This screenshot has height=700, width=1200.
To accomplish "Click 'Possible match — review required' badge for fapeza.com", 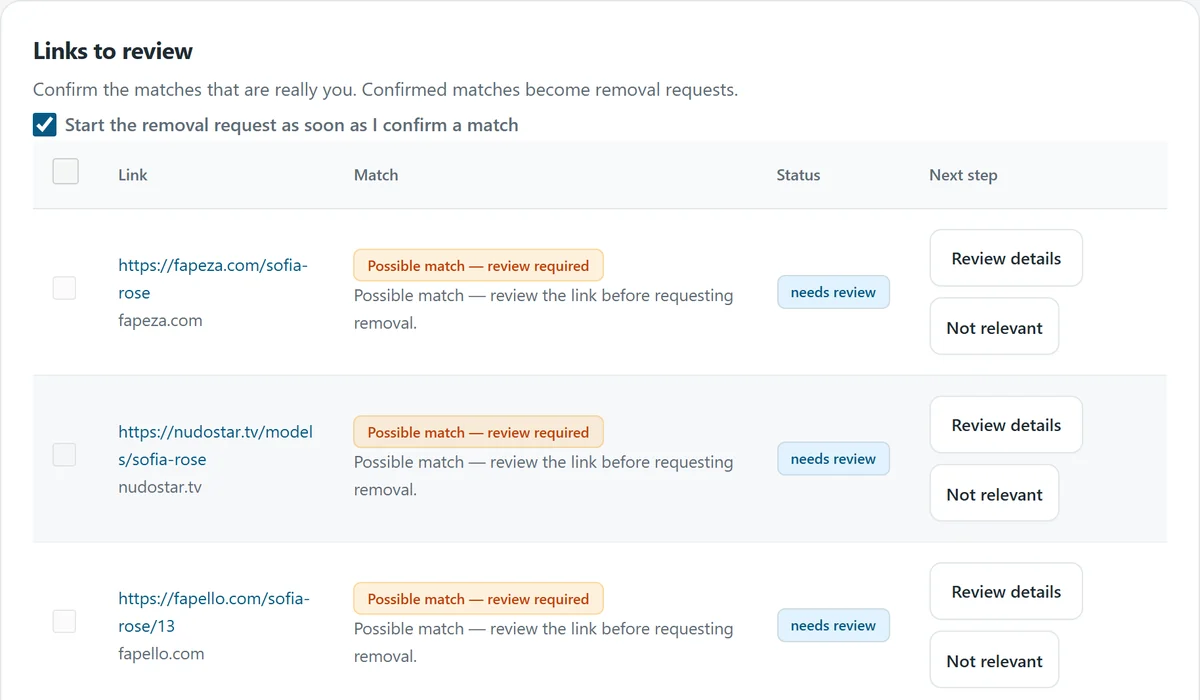I will pos(478,266).
